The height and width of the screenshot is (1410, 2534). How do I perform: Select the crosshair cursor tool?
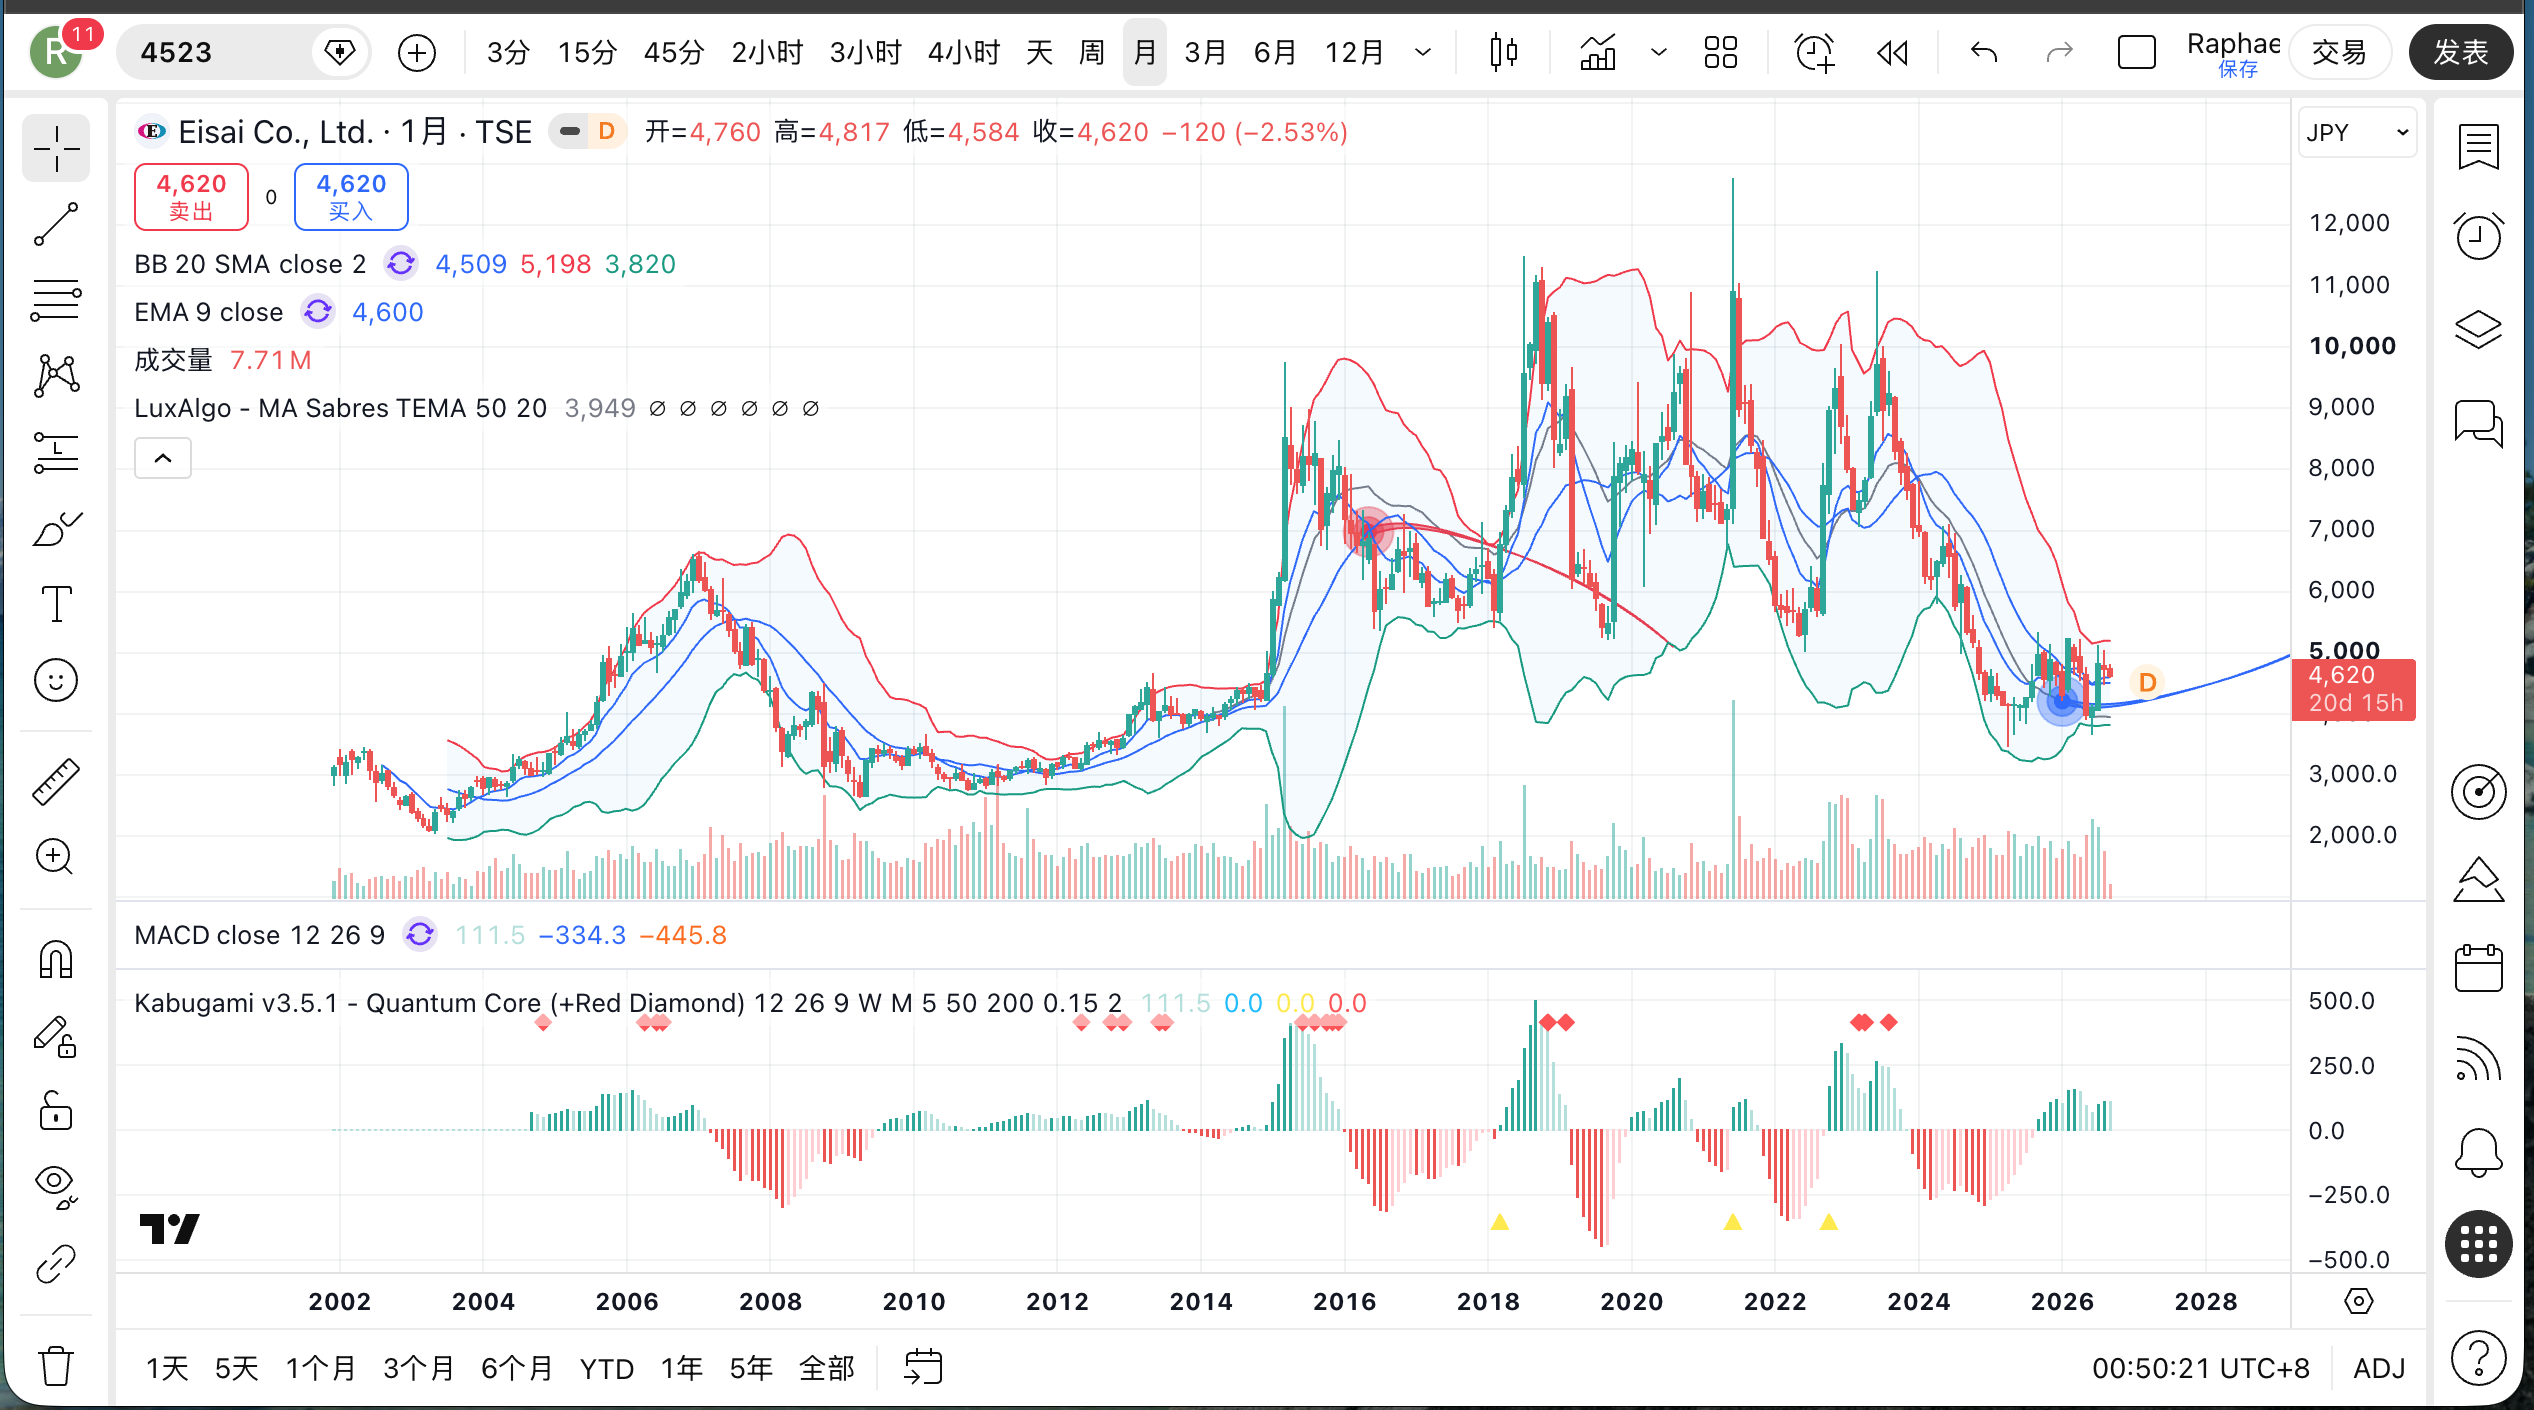point(56,148)
